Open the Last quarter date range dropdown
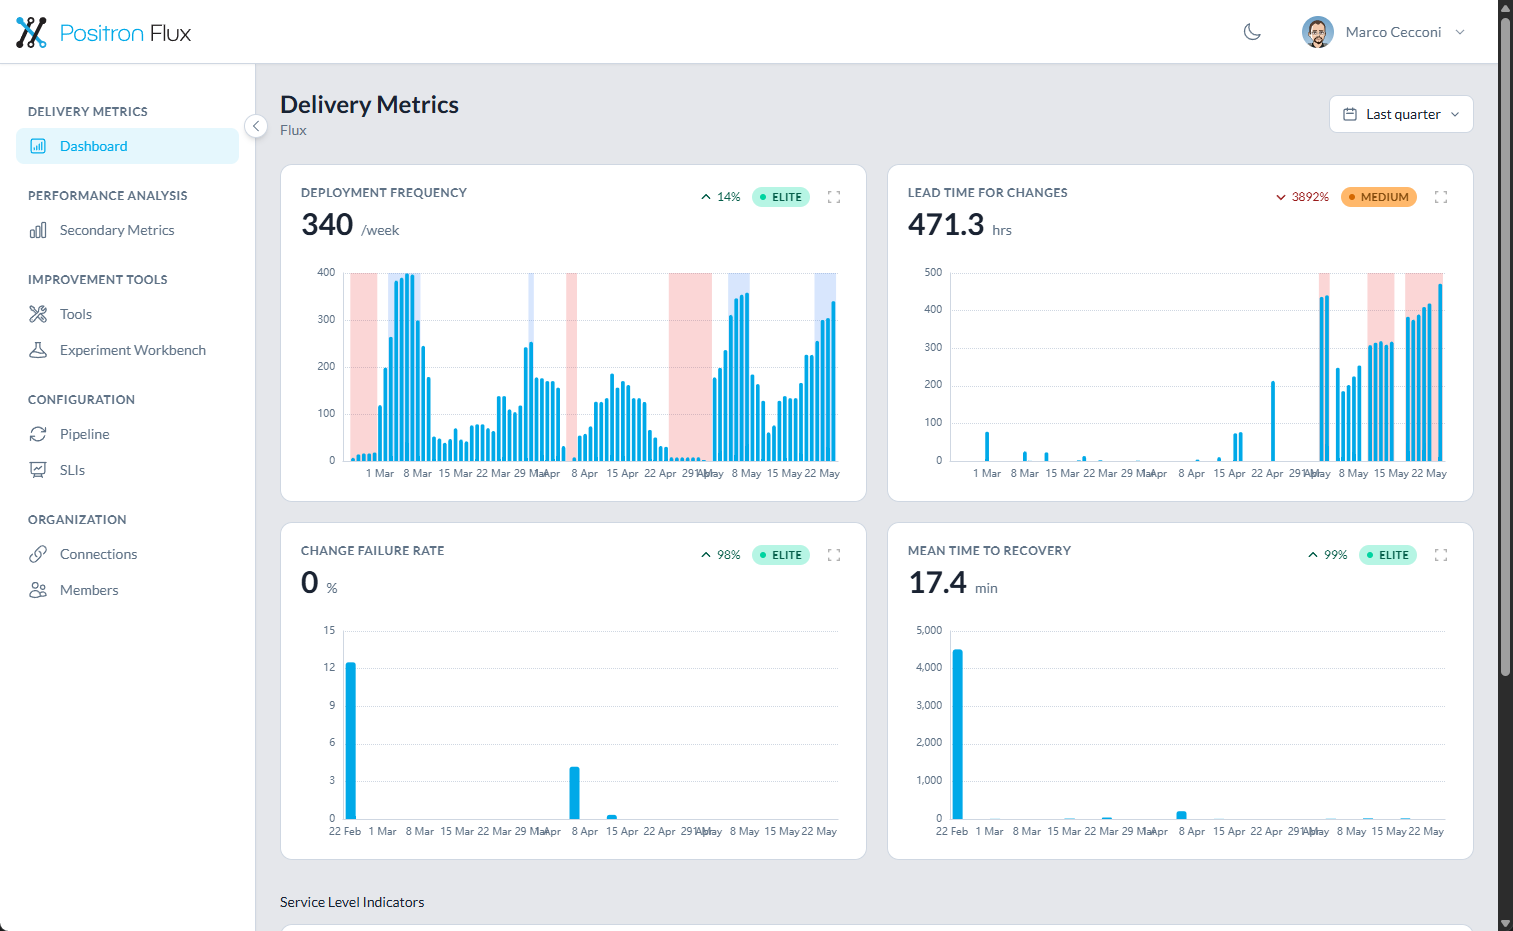Image resolution: width=1513 pixels, height=931 pixels. (1401, 114)
